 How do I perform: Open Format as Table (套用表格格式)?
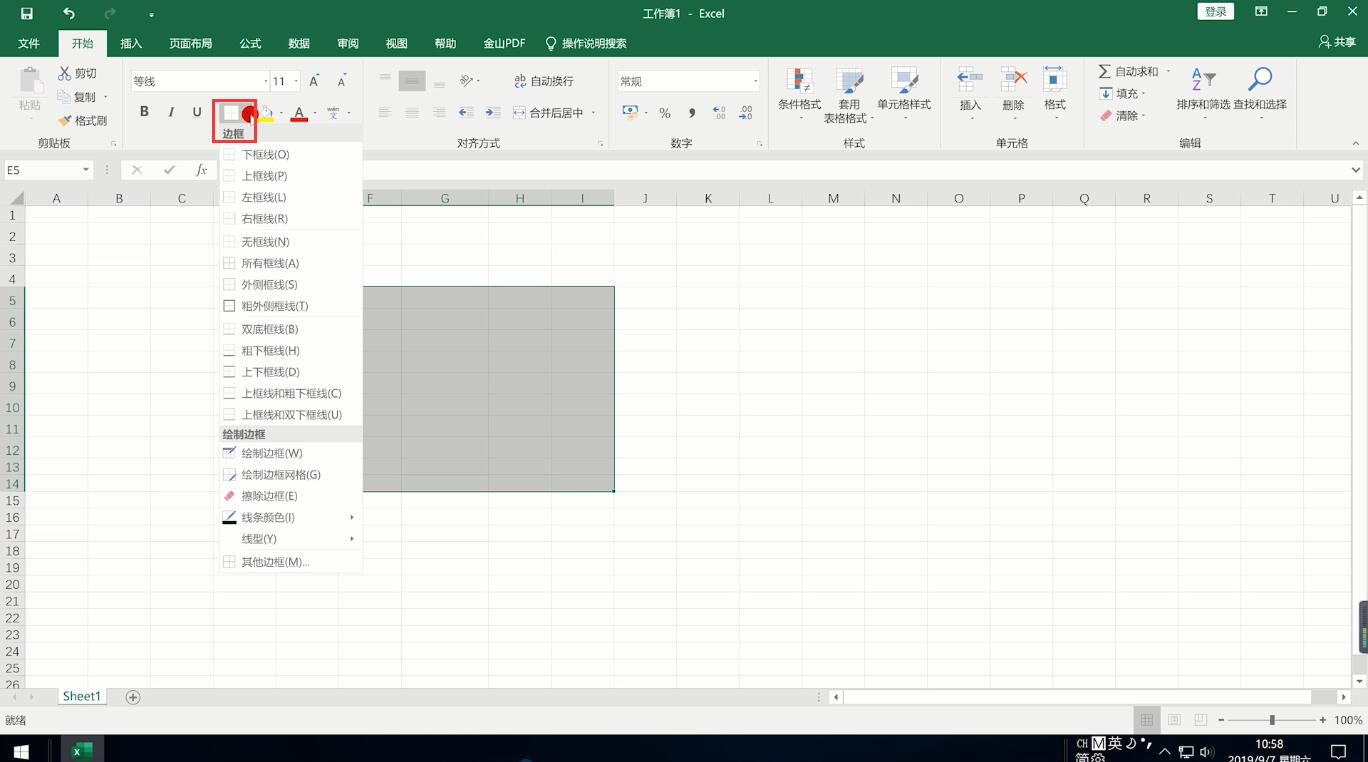849,94
